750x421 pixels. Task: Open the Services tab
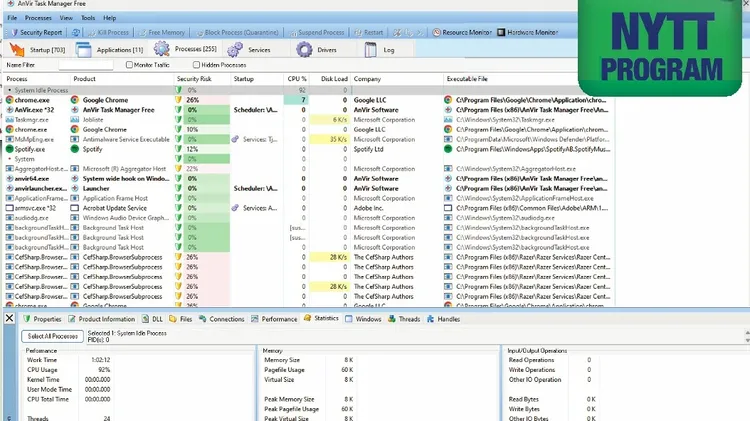(249, 50)
